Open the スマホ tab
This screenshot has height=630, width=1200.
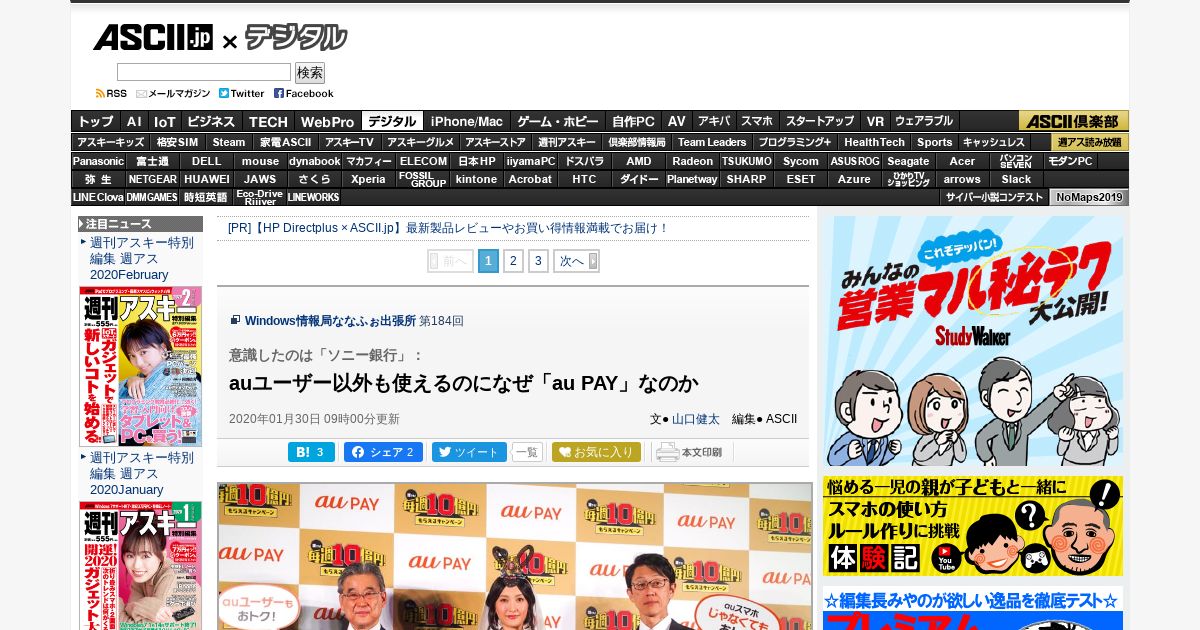(x=757, y=121)
